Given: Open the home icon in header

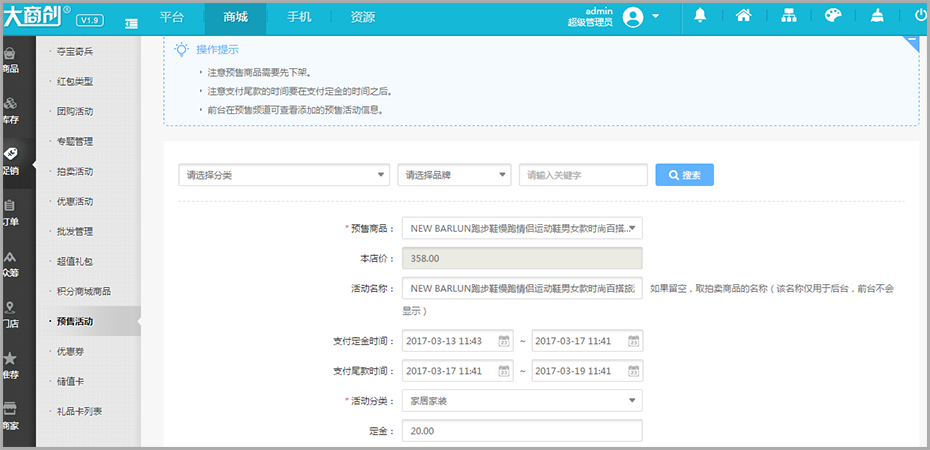Looking at the screenshot, I should (744, 17).
